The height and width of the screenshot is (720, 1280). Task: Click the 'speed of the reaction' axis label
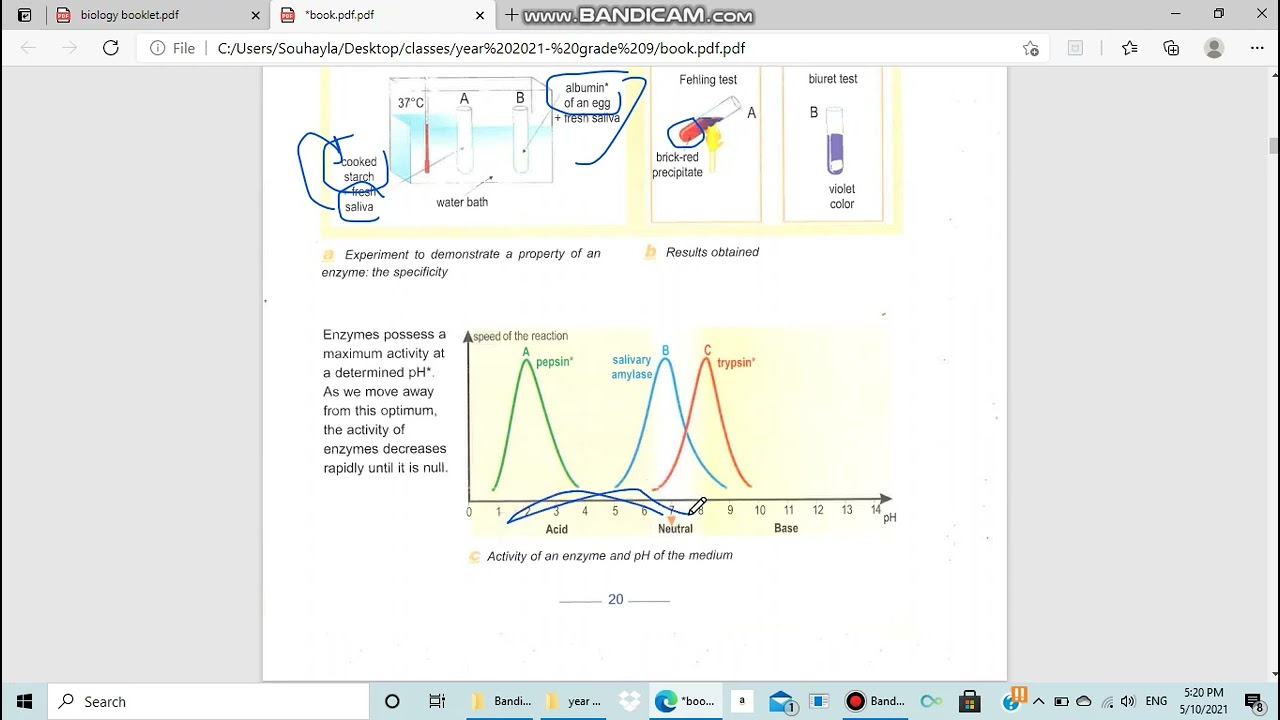click(521, 336)
